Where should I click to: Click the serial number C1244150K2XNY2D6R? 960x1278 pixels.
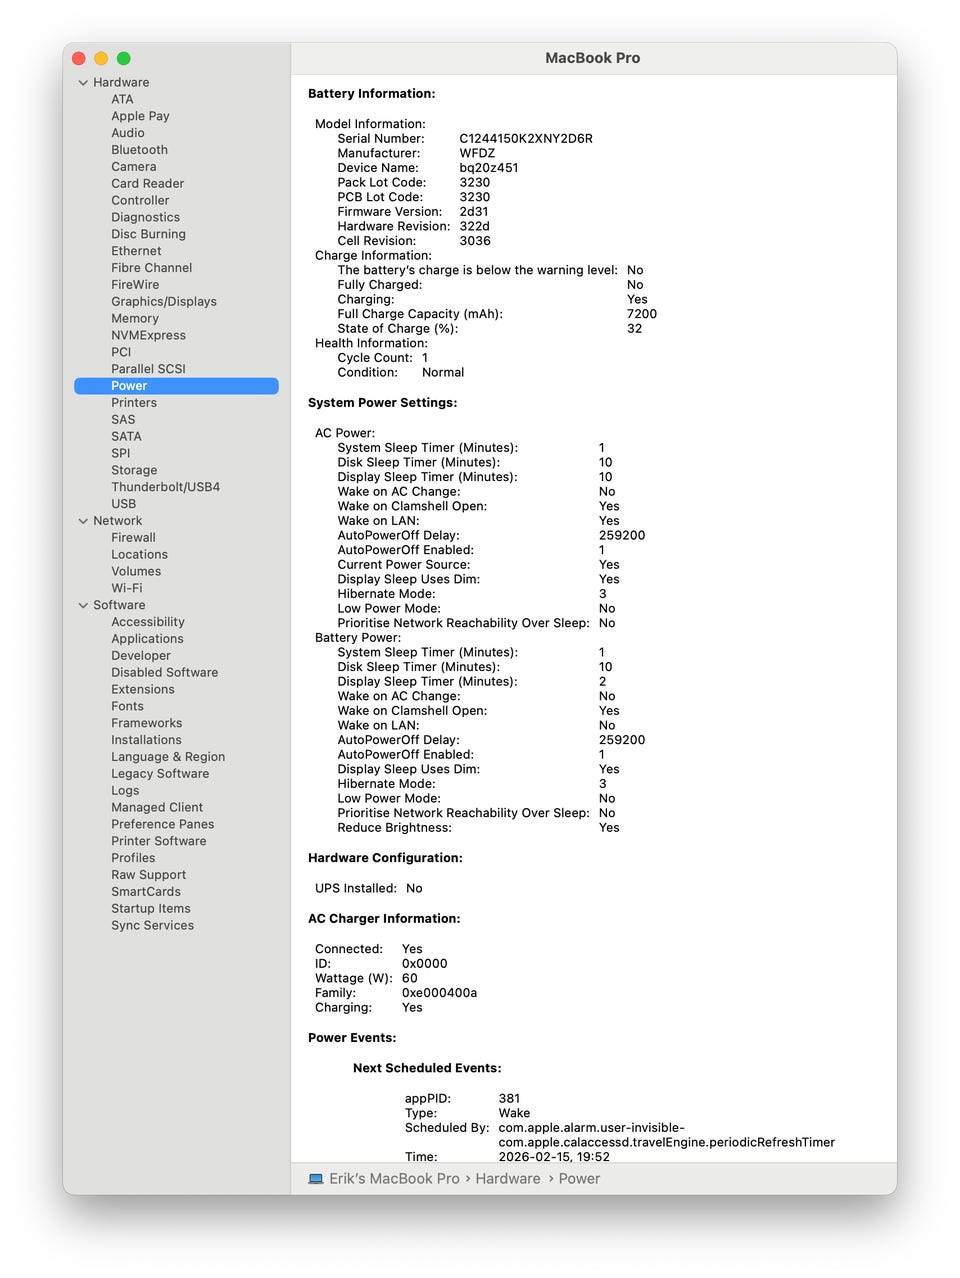pos(526,139)
